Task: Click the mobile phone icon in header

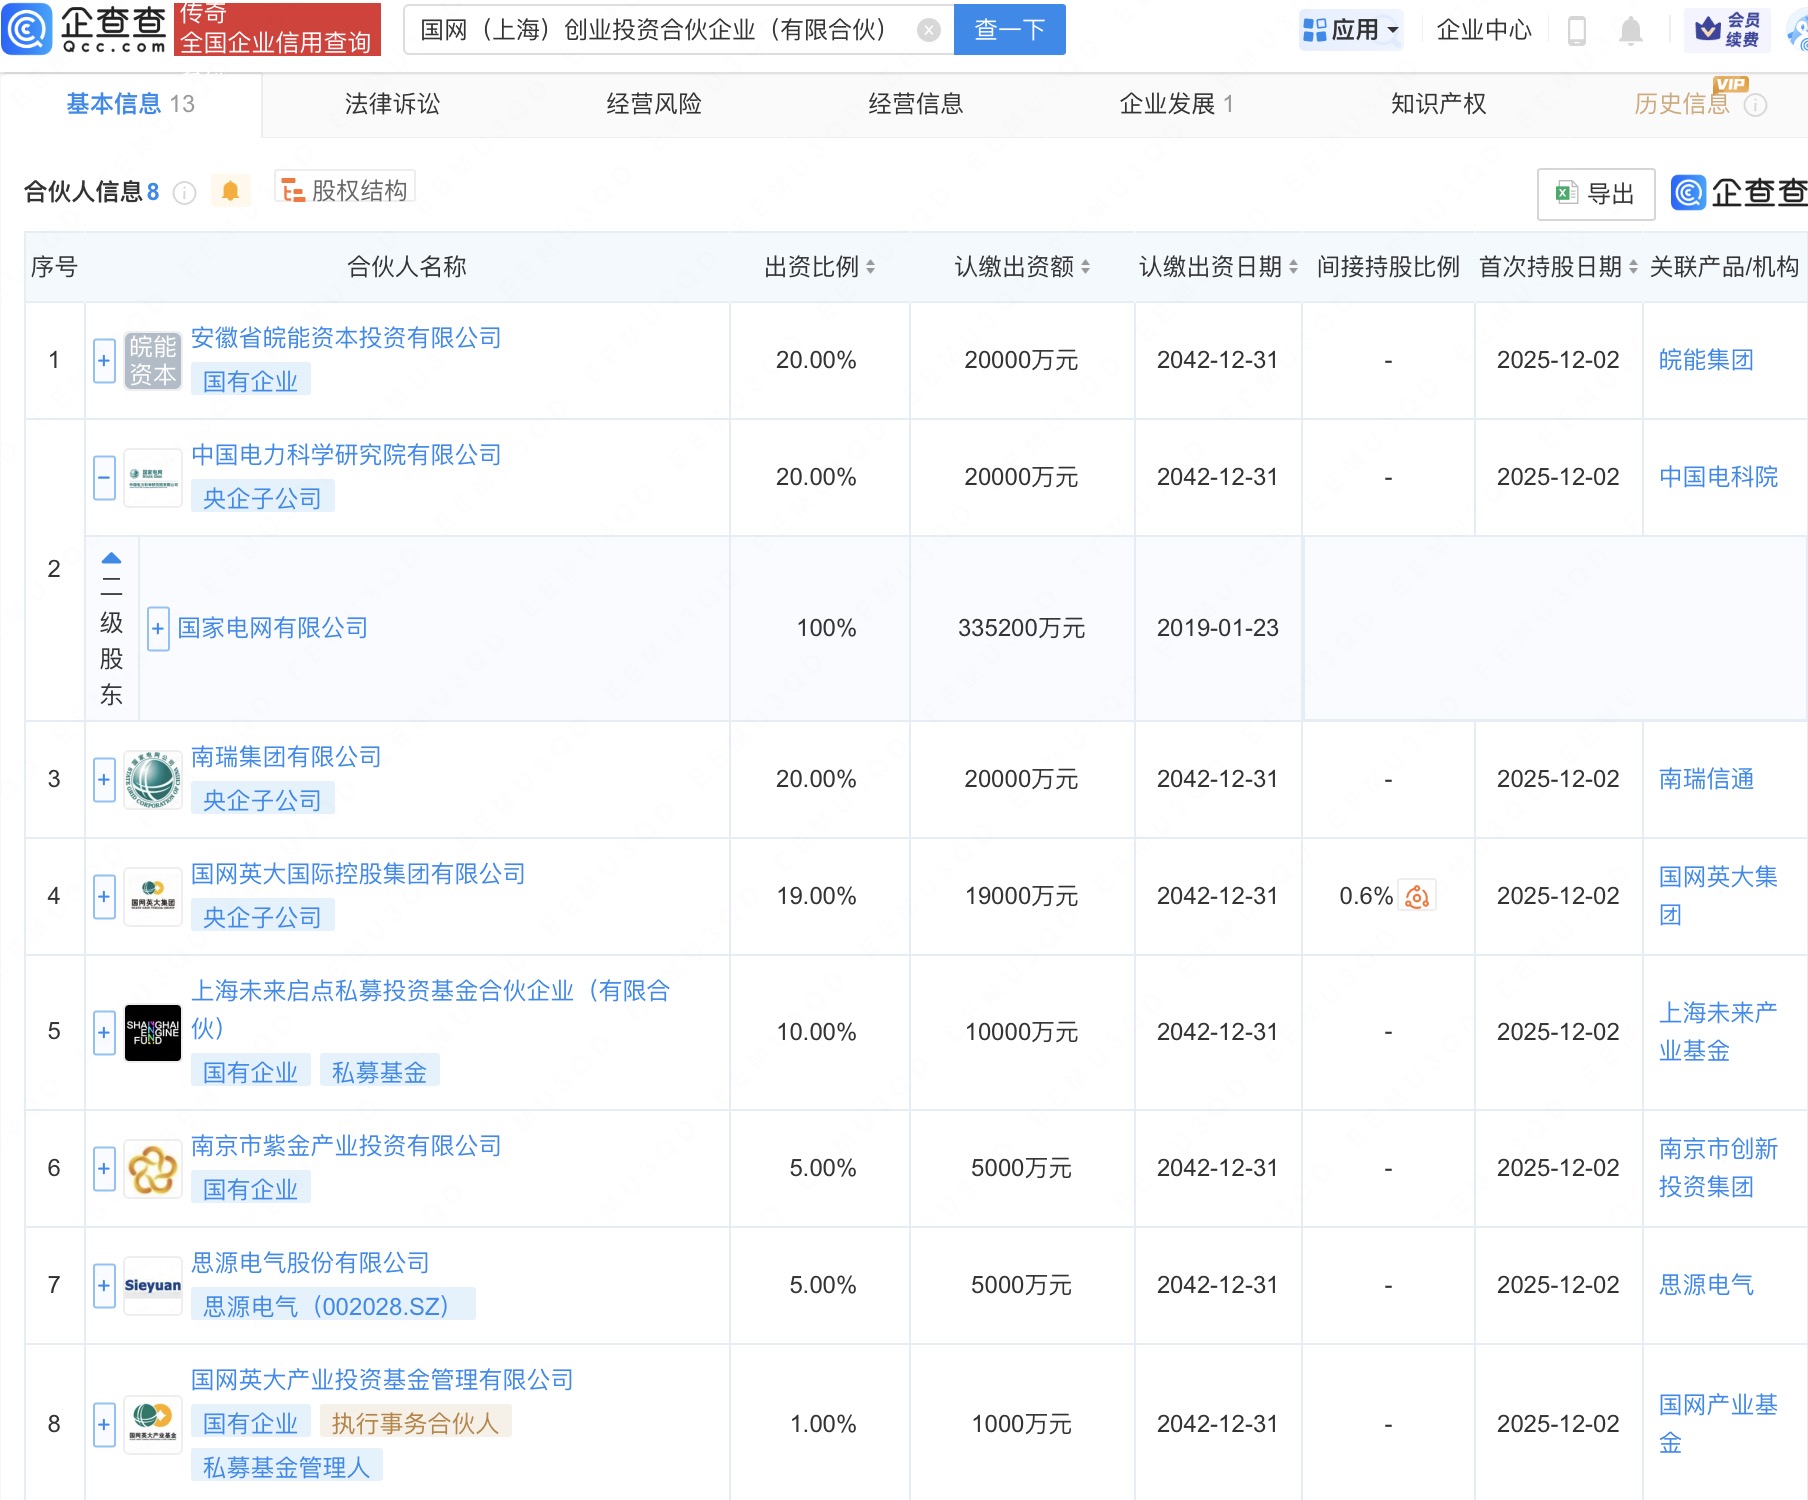Action: click(1577, 31)
